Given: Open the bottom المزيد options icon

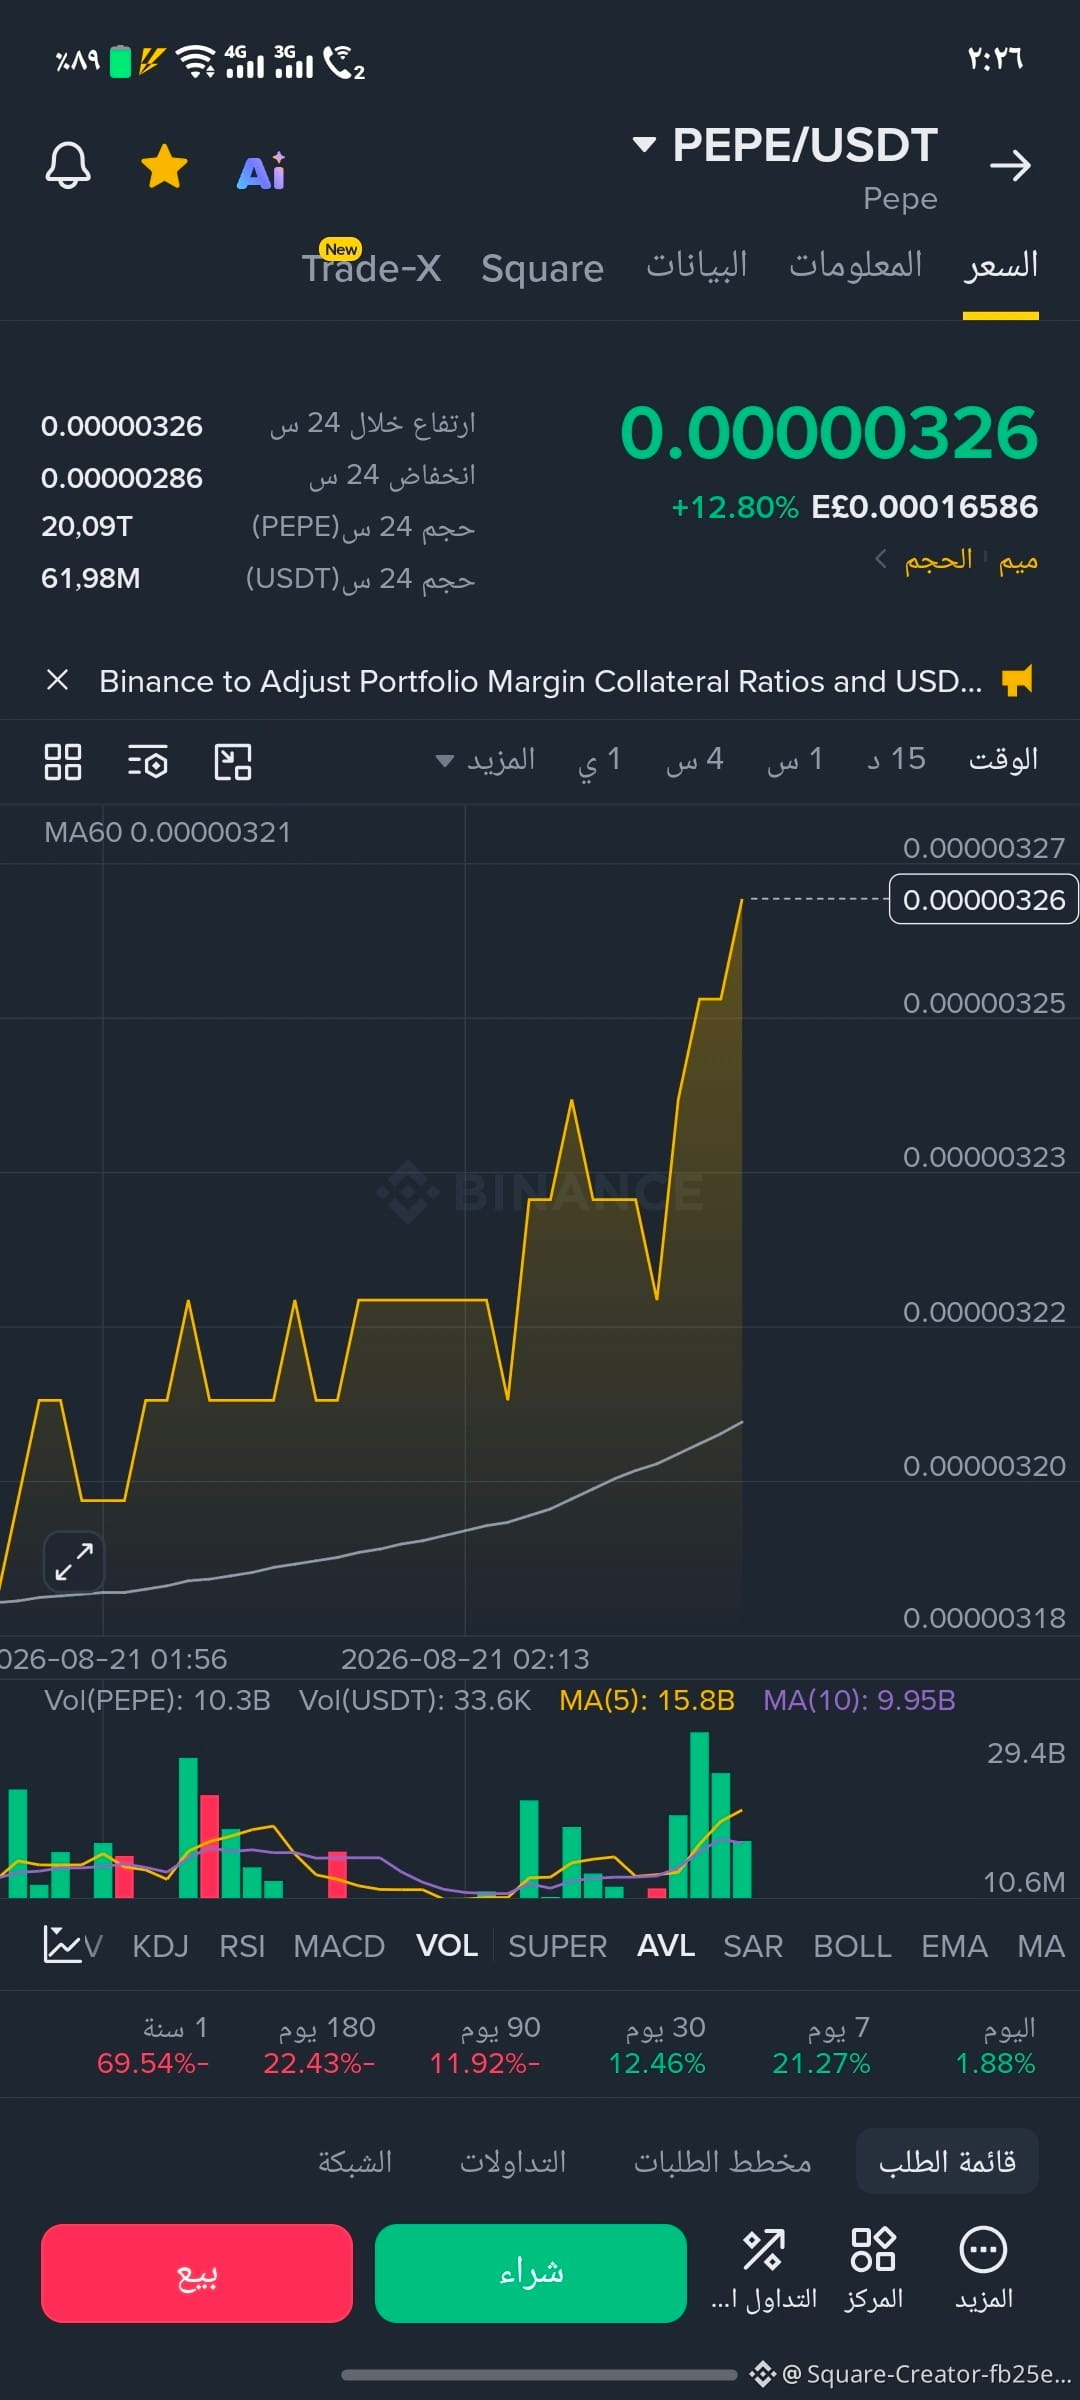Looking at the screenshot, I should [984, 2270].
